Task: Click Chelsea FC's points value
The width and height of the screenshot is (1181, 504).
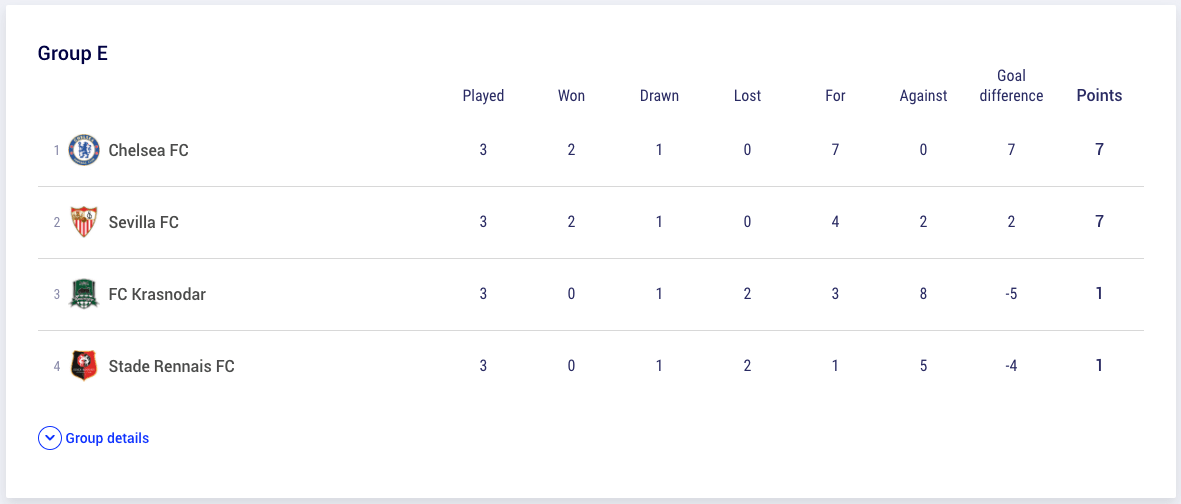Action: (x=1100, y=150)
